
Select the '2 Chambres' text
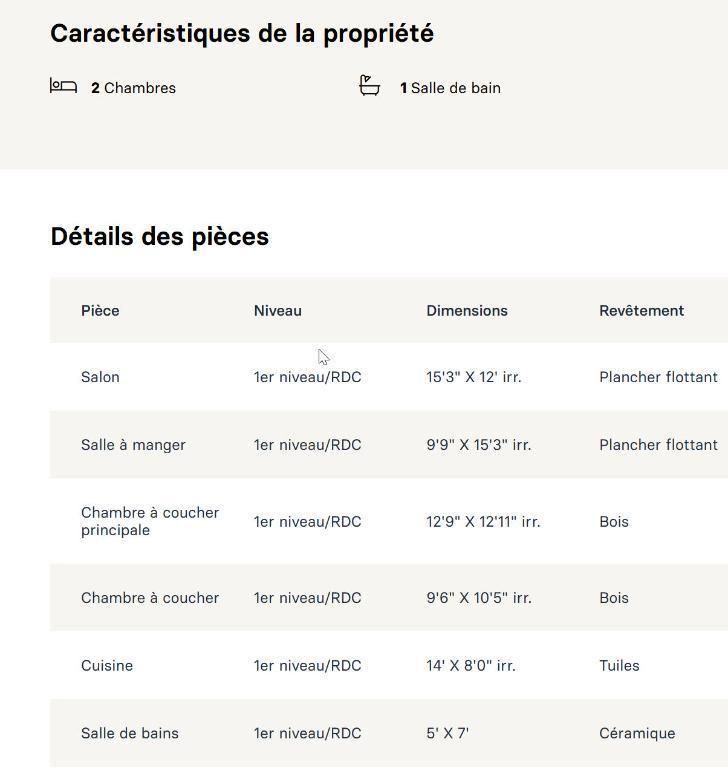(133, 88)
